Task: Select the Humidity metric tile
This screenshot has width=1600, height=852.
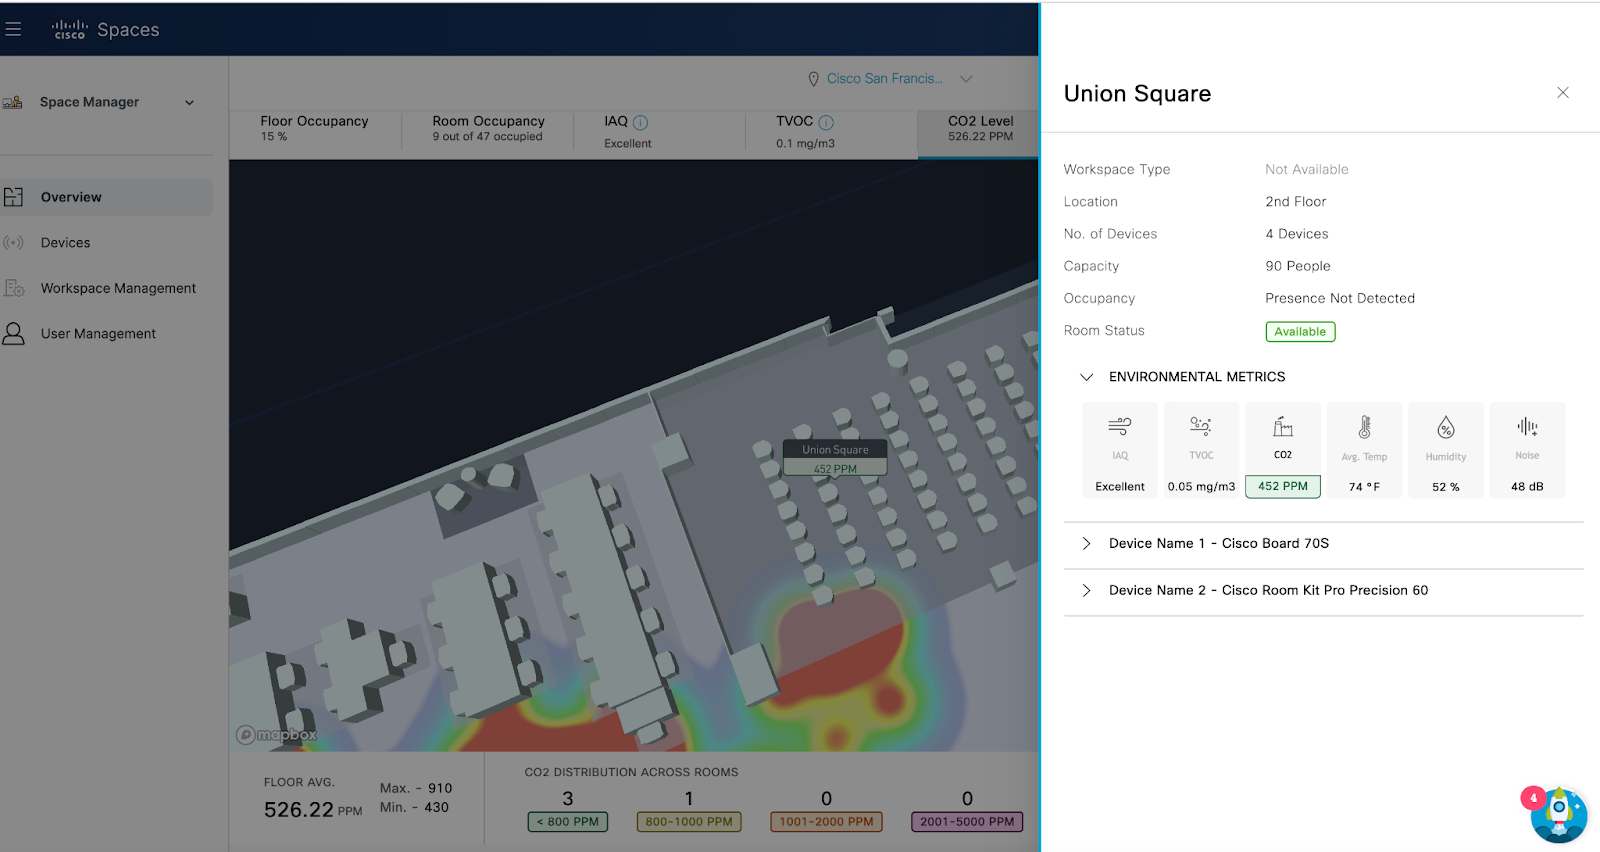Action: click(1445, 451)
